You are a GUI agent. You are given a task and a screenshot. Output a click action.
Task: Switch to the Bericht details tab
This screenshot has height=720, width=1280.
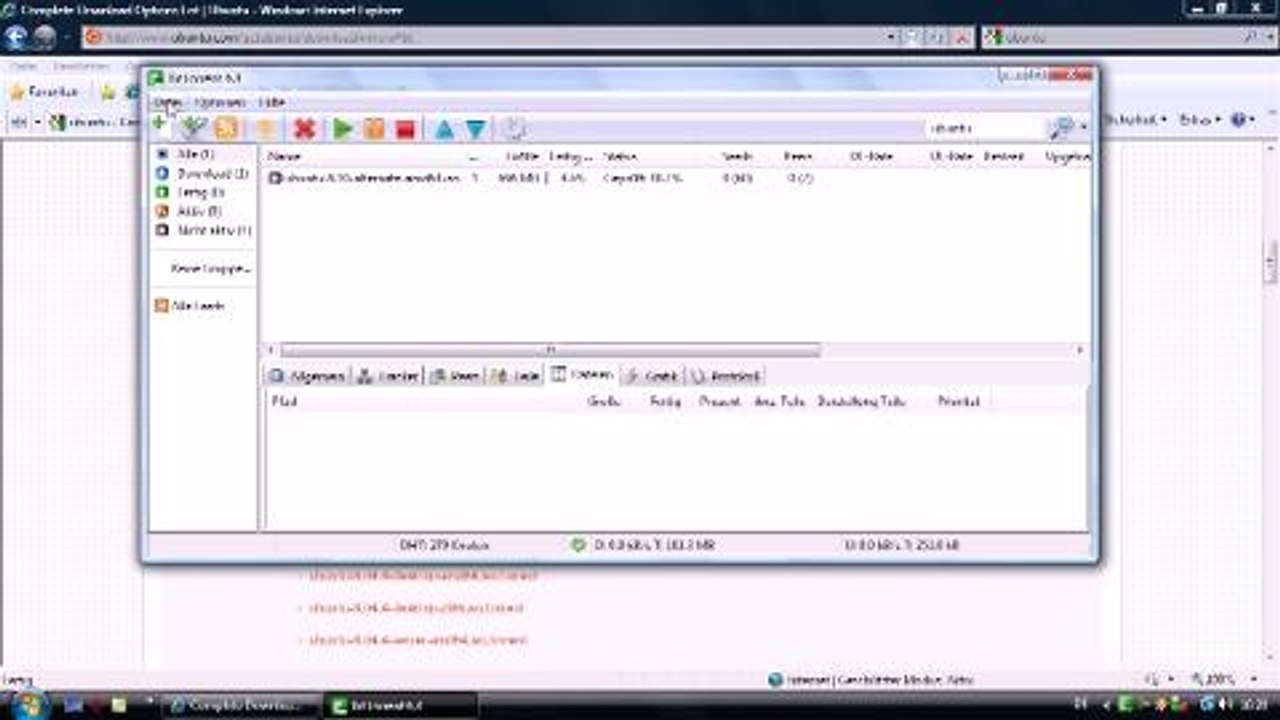(x=727, y=376)
